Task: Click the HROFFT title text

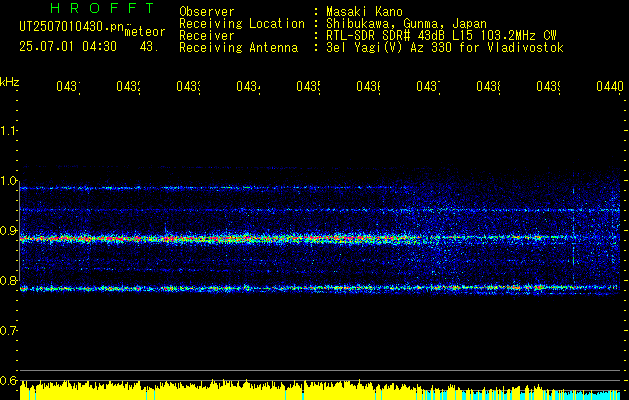Action: [103, 8]
